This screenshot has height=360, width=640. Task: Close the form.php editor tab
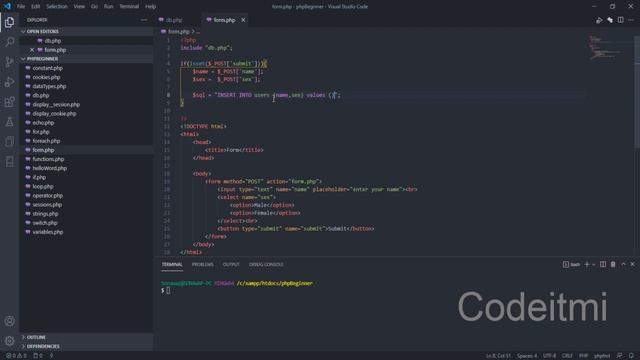pos(243,20)
